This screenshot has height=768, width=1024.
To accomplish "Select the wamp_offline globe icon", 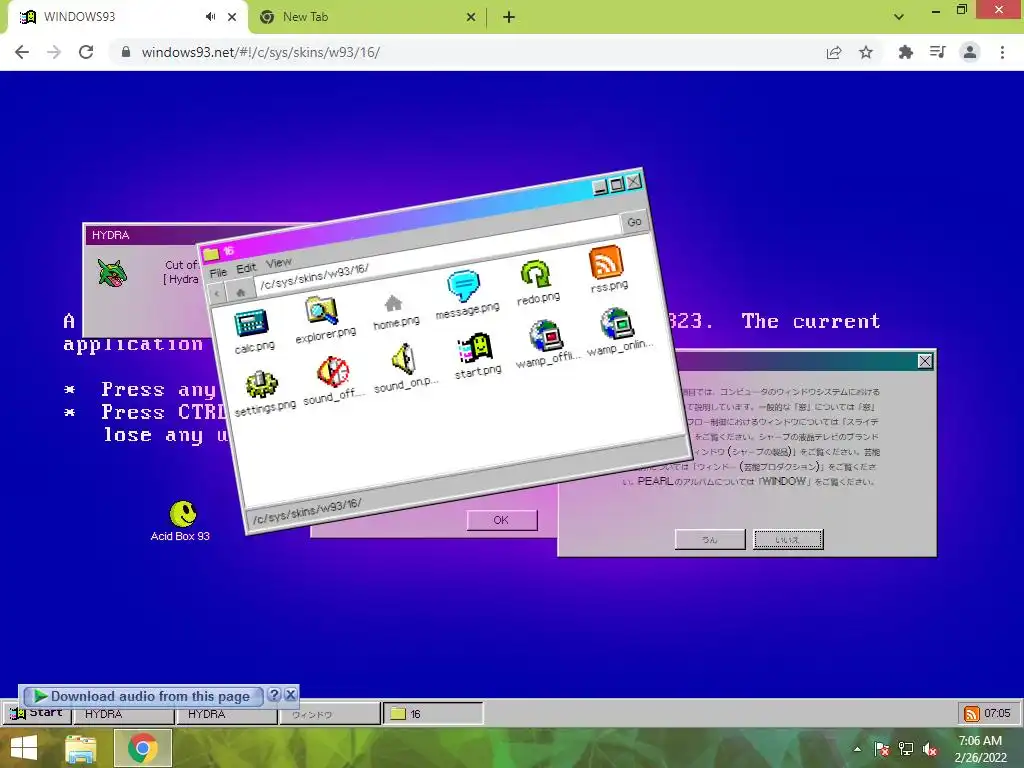I will (546, 336).
